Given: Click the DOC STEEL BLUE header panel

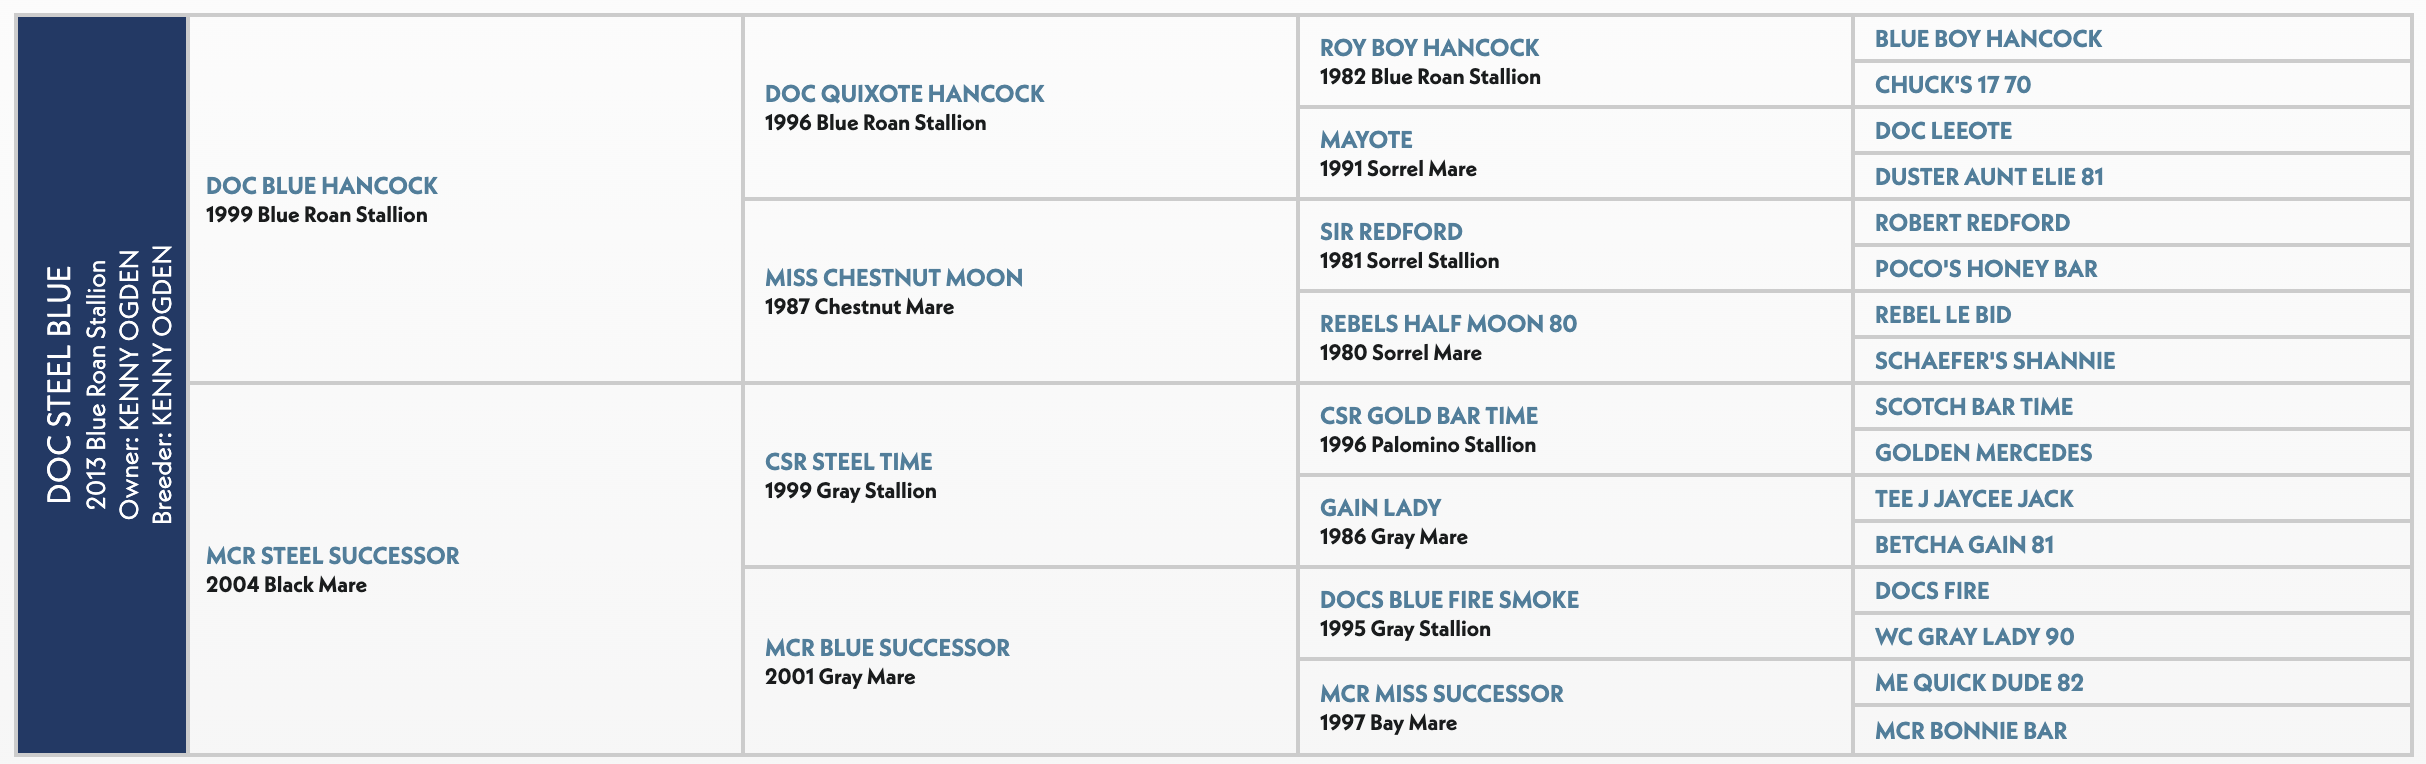Looking at the screenshot, I should (x=102, y=384).
